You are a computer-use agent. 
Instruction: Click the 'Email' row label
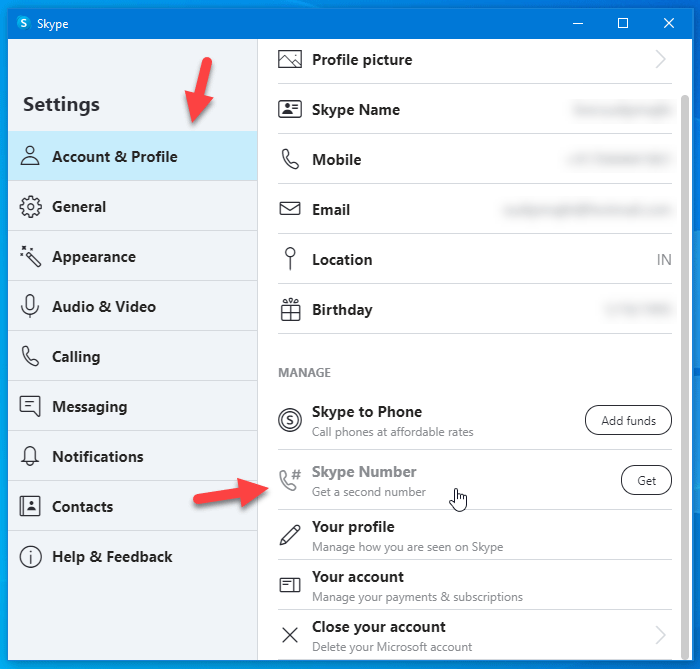point(331,209)
